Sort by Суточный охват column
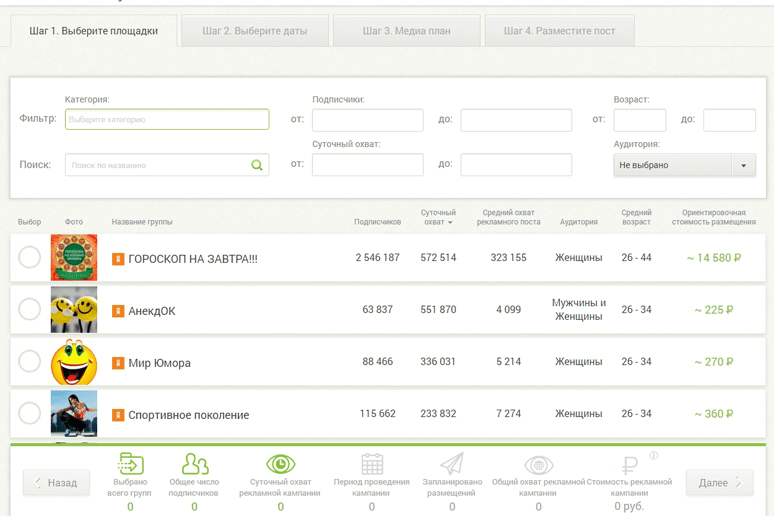774x516 pixels. tap(438, 217)
